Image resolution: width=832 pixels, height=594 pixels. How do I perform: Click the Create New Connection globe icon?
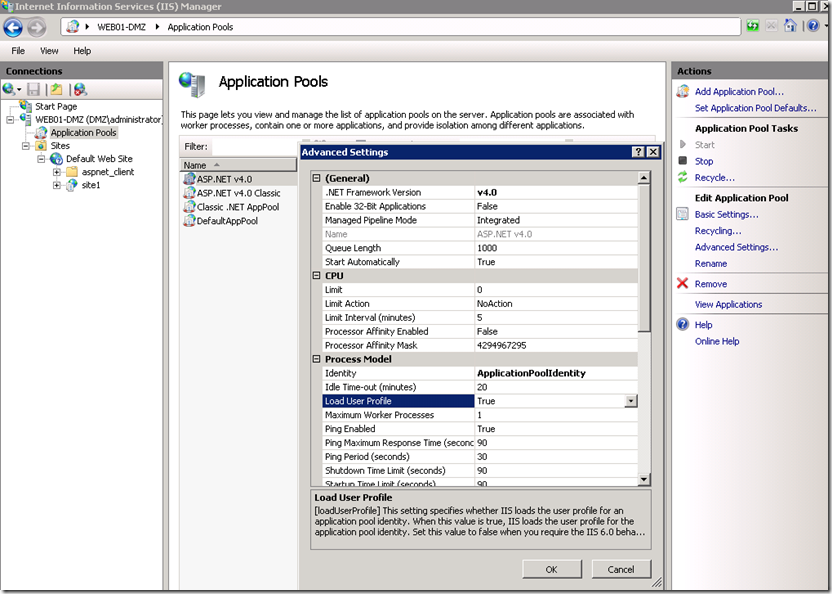click(x=9, y=89)
